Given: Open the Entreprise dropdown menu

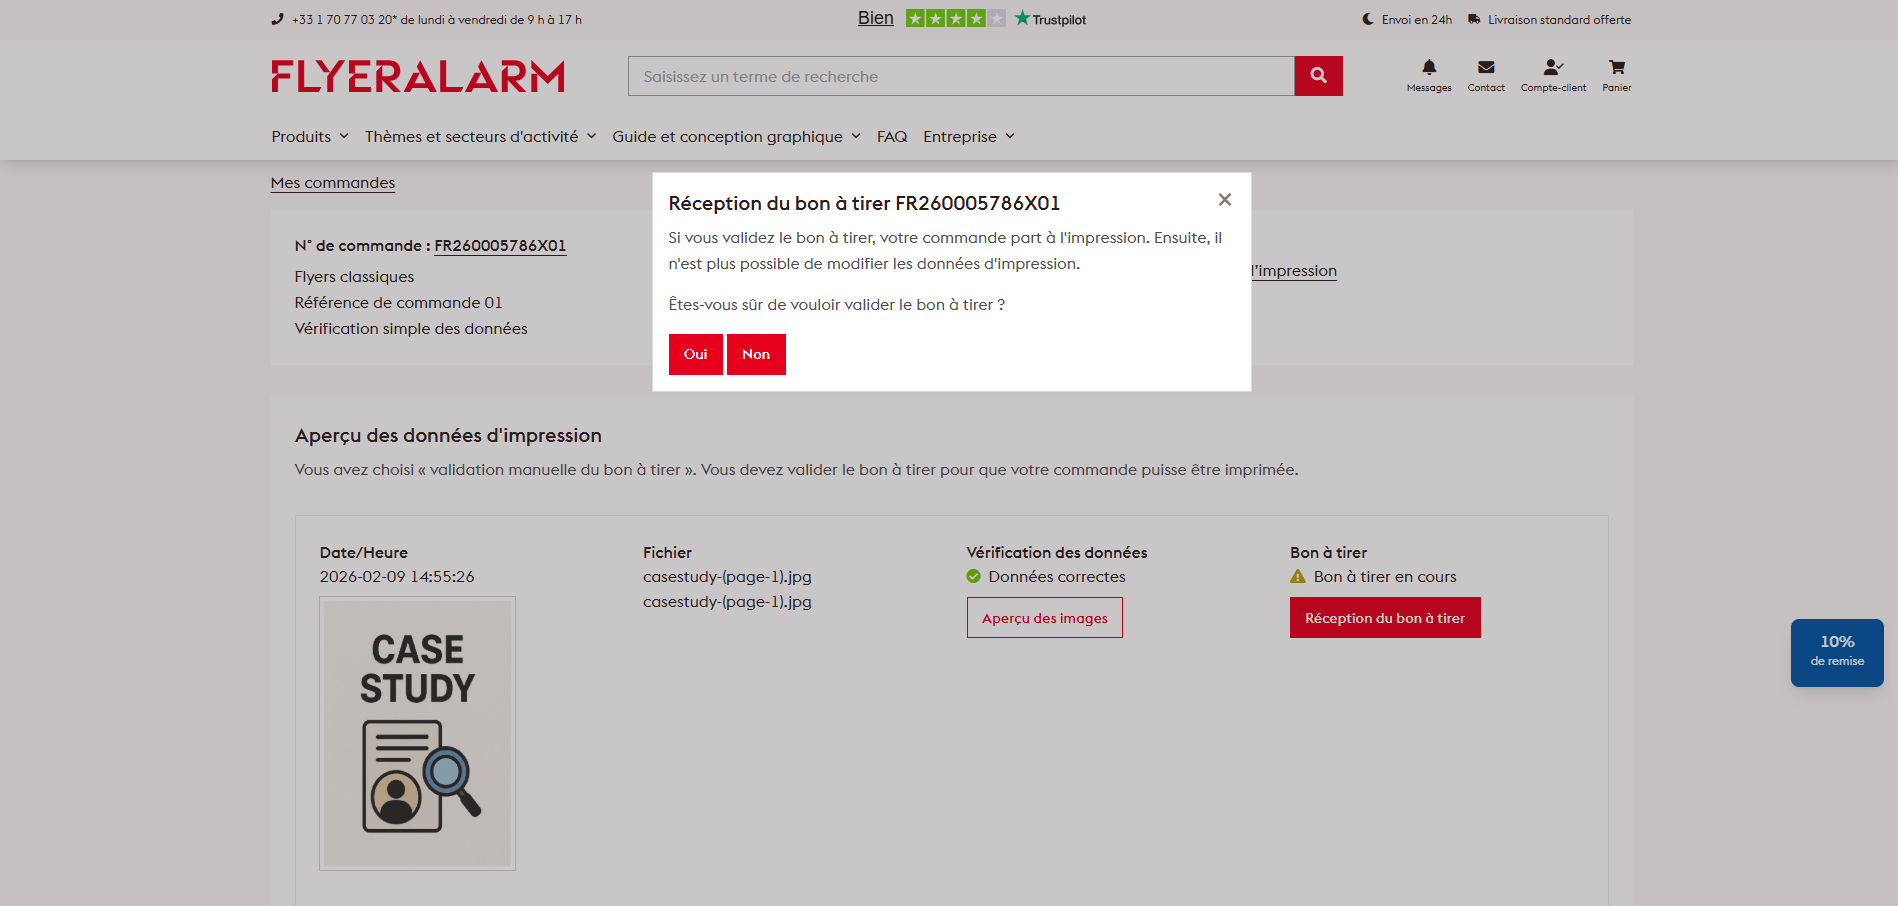Looking at the screenshot, I should [968, 137].
